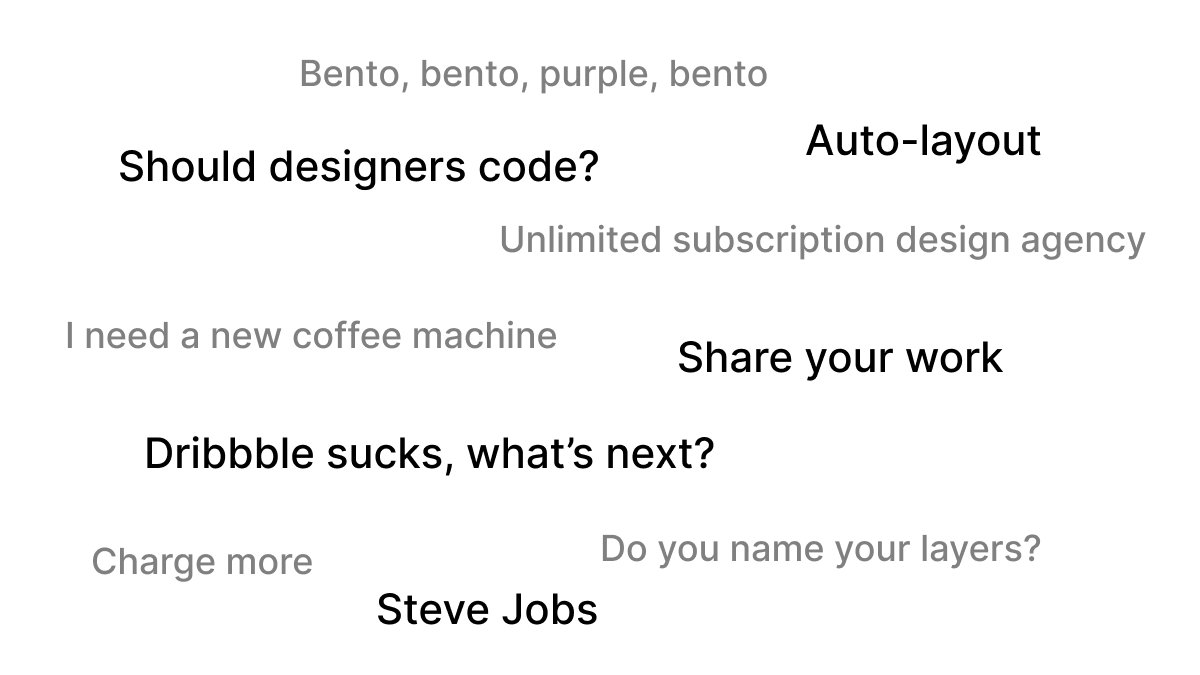Click "Dribbble sucks, what's next?" text
Image resolution: width=1200 pixels, height=675 pixels.
click(429, 454)
